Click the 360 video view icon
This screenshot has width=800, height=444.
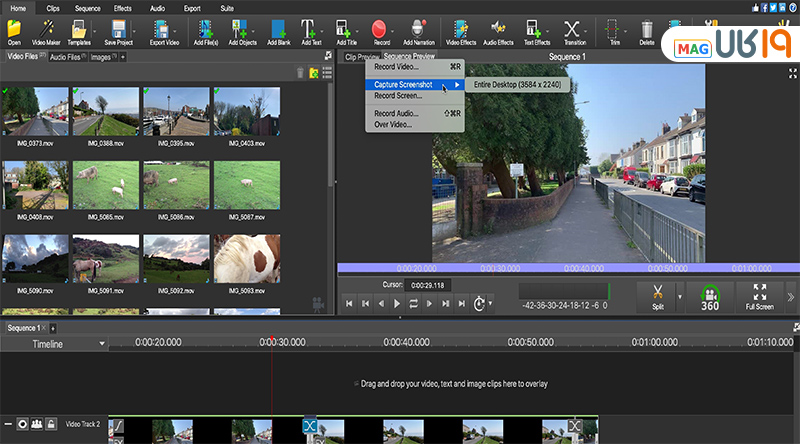click(710, 298)
